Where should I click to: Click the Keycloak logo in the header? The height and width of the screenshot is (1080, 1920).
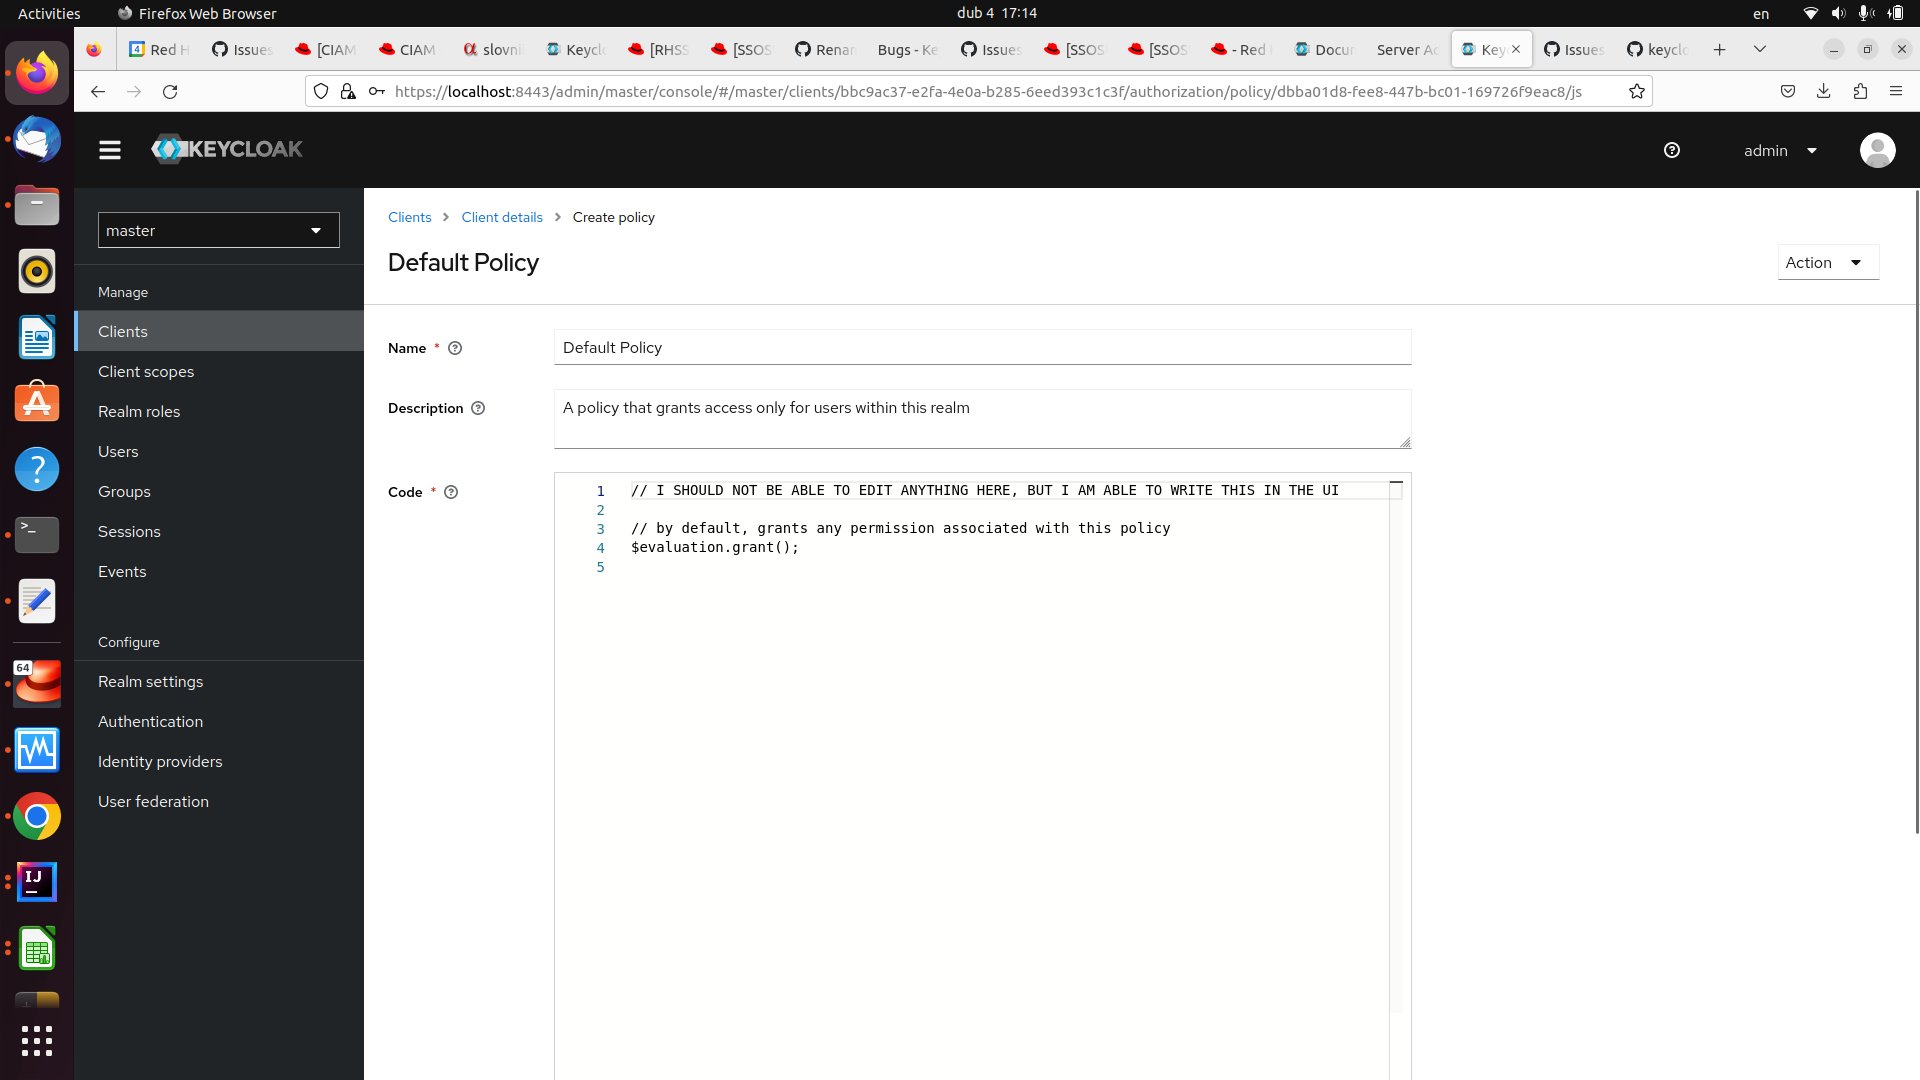coord(226,149)
